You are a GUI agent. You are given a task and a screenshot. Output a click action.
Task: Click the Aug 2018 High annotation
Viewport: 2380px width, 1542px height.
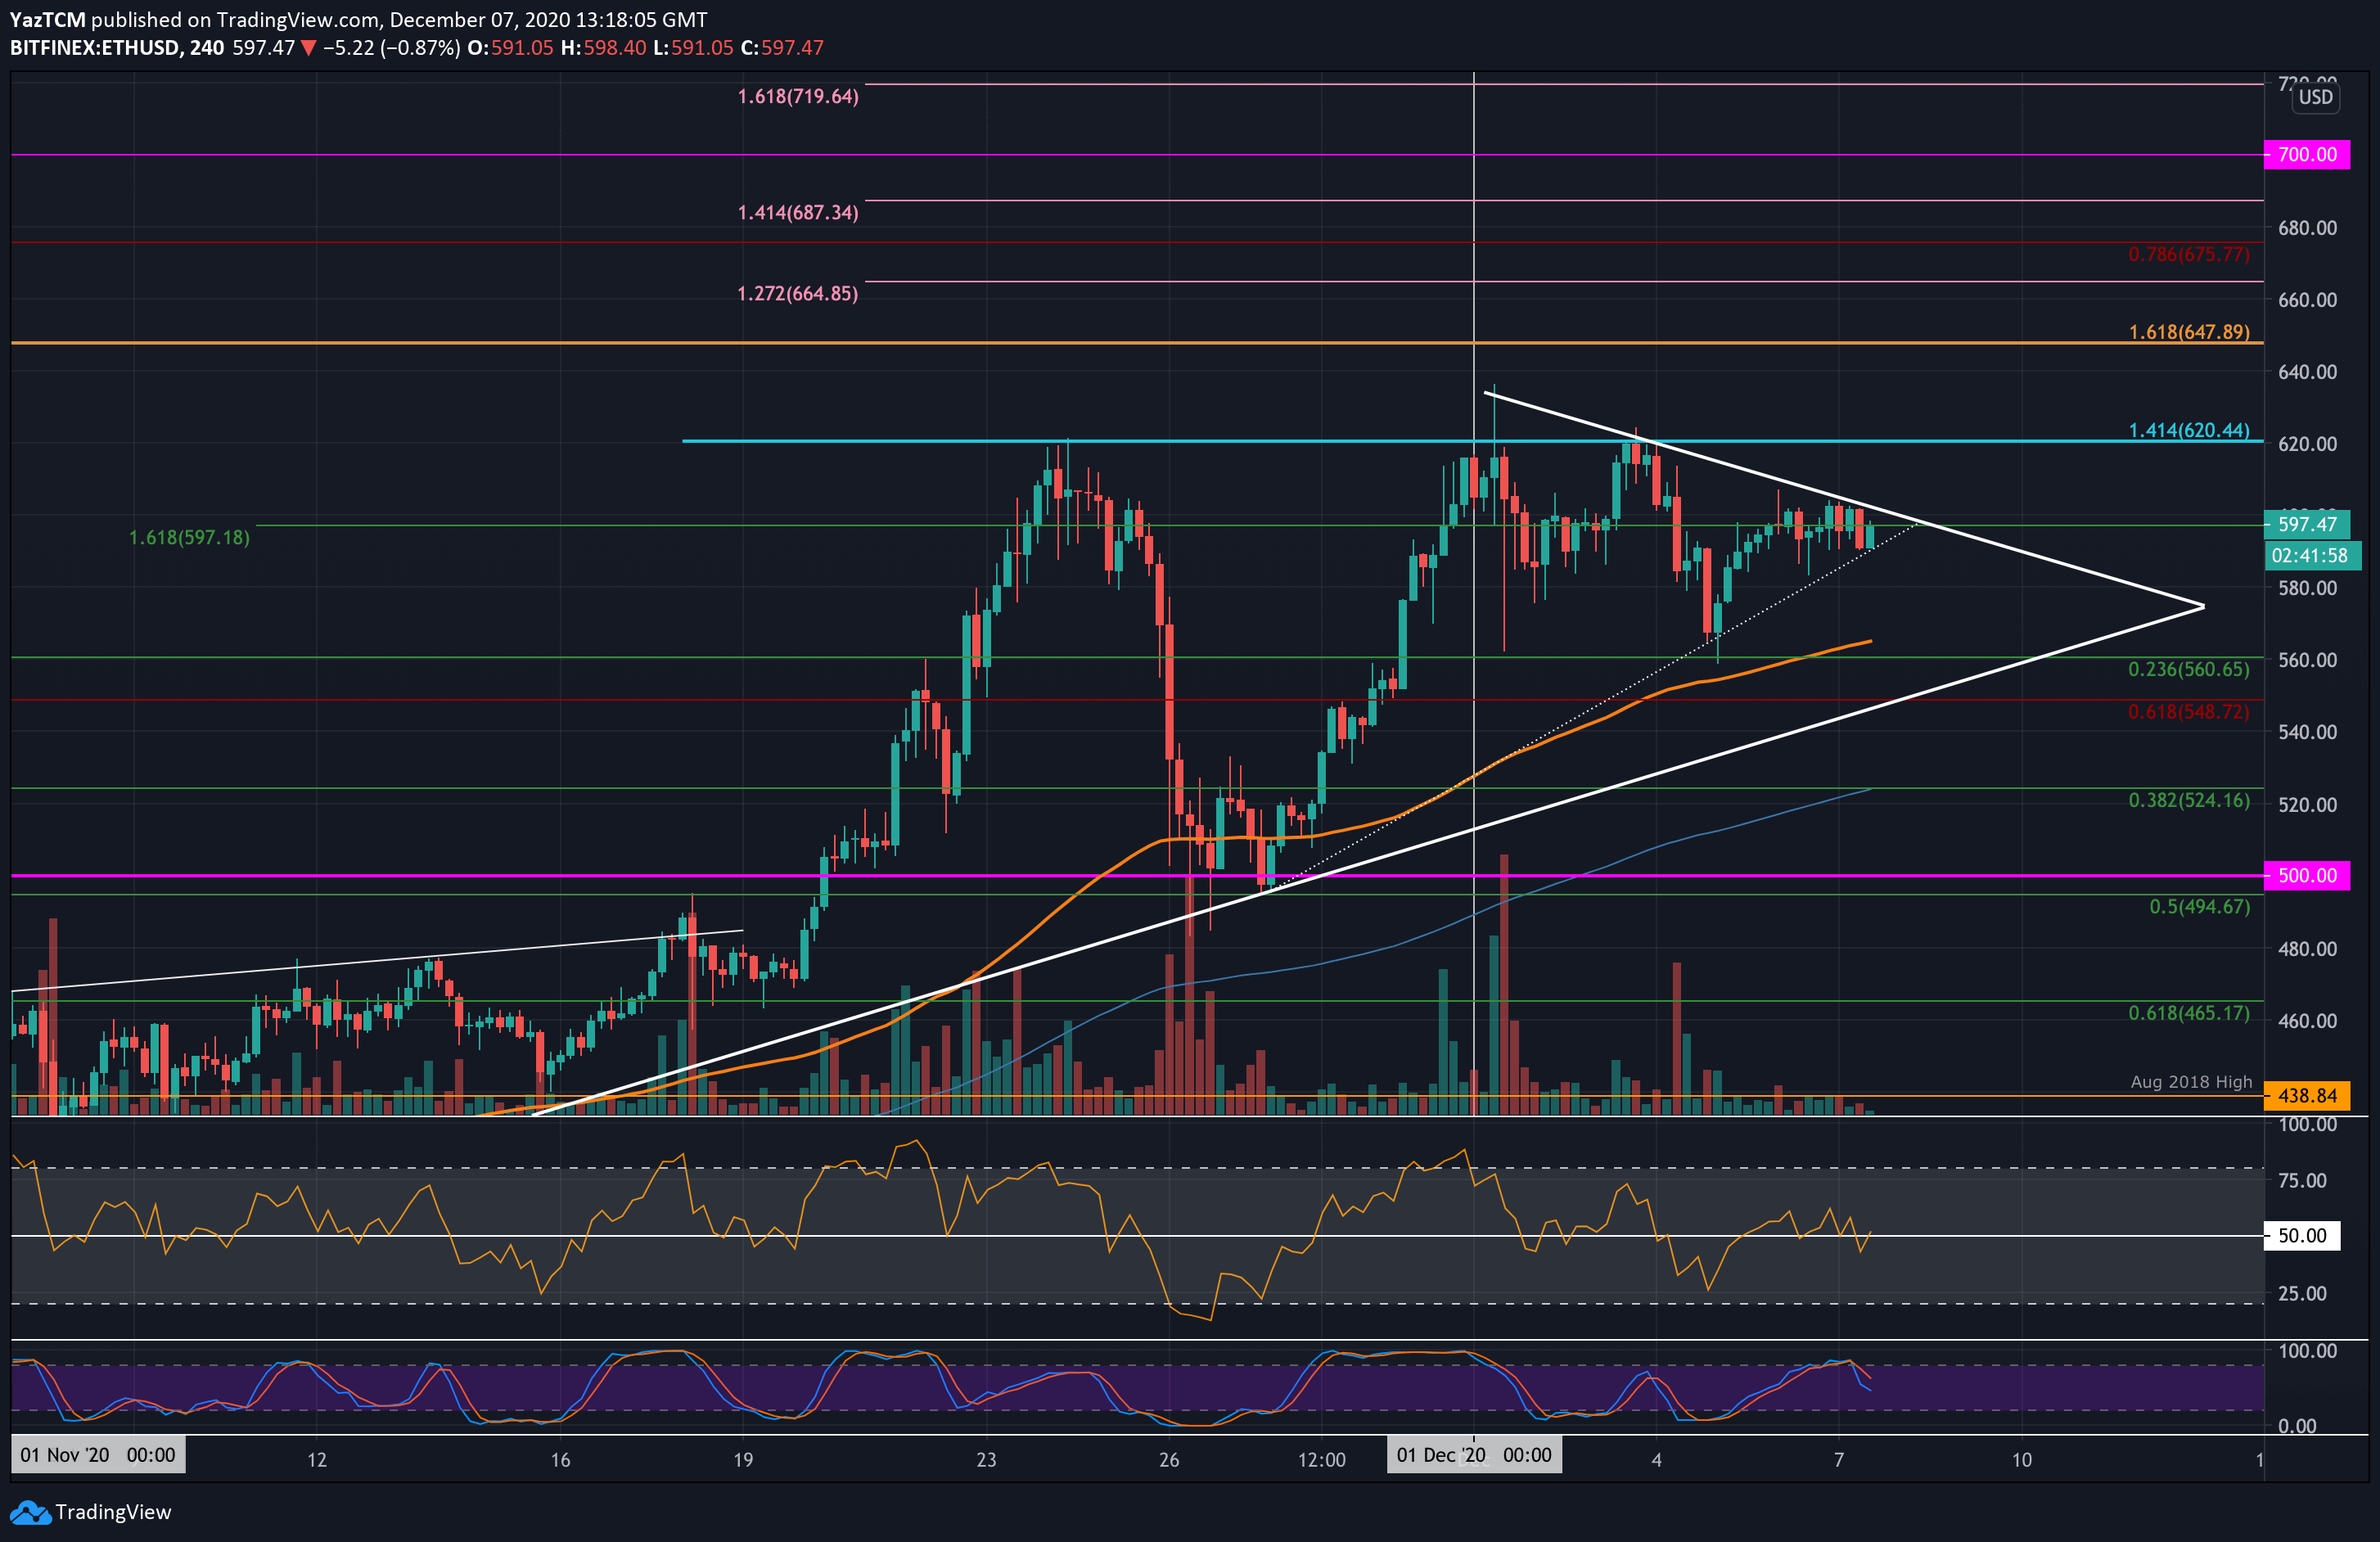click(2191, 1082)
